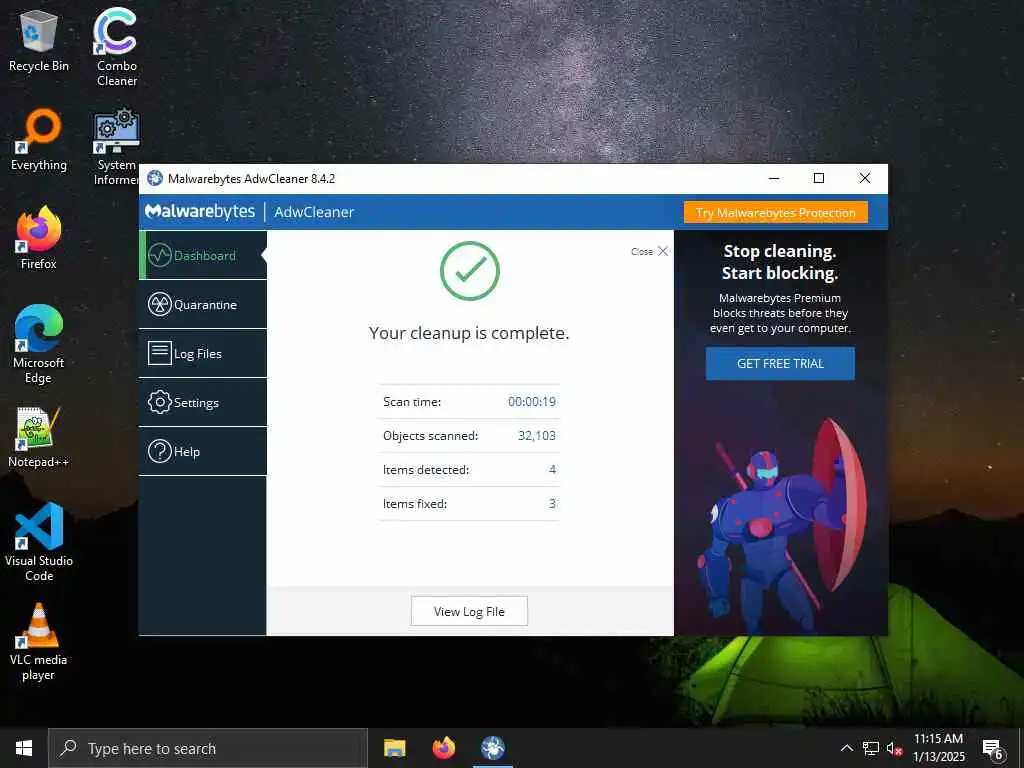Image resolution: width=1024 pixels, height=768 pixels.
Task: Select VLC media player desktop shortcut
Action: [39, 642]
